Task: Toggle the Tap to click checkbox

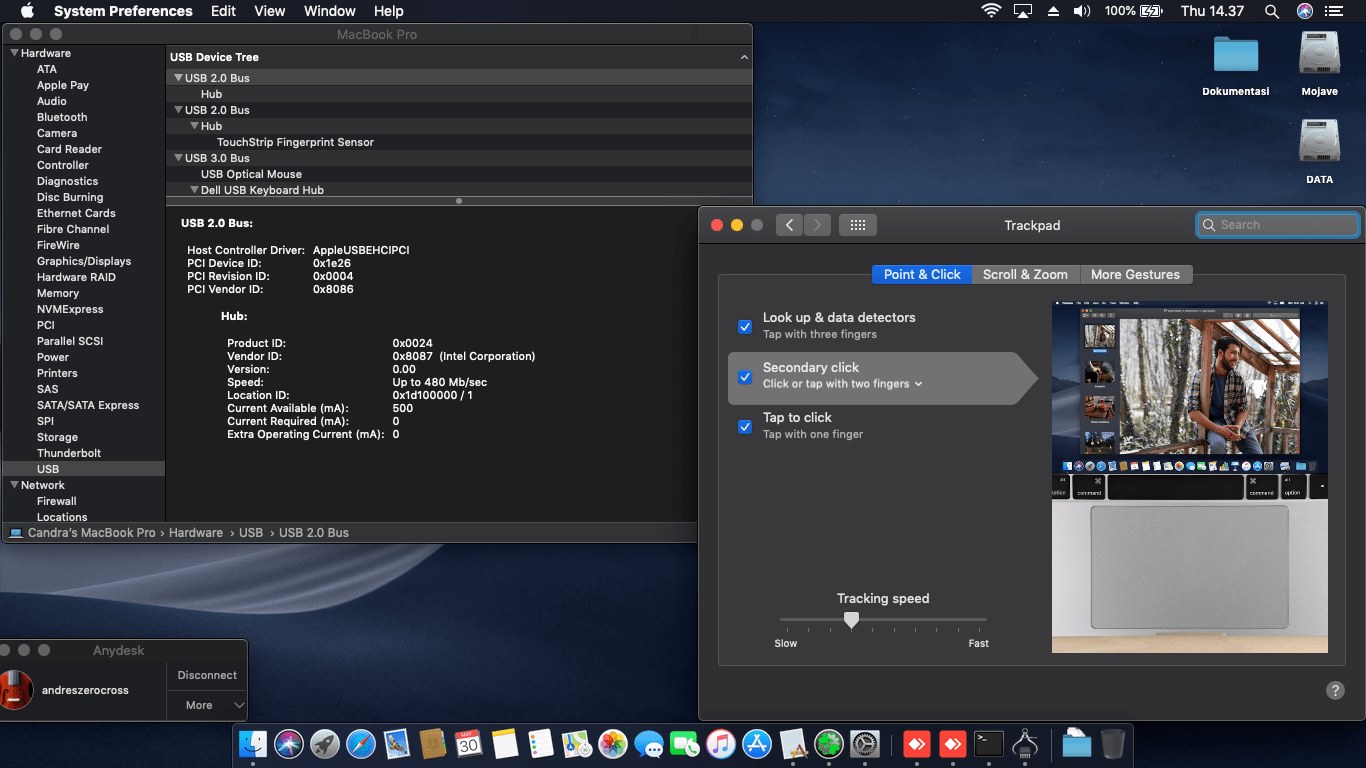Action: (x=745, y=427)
